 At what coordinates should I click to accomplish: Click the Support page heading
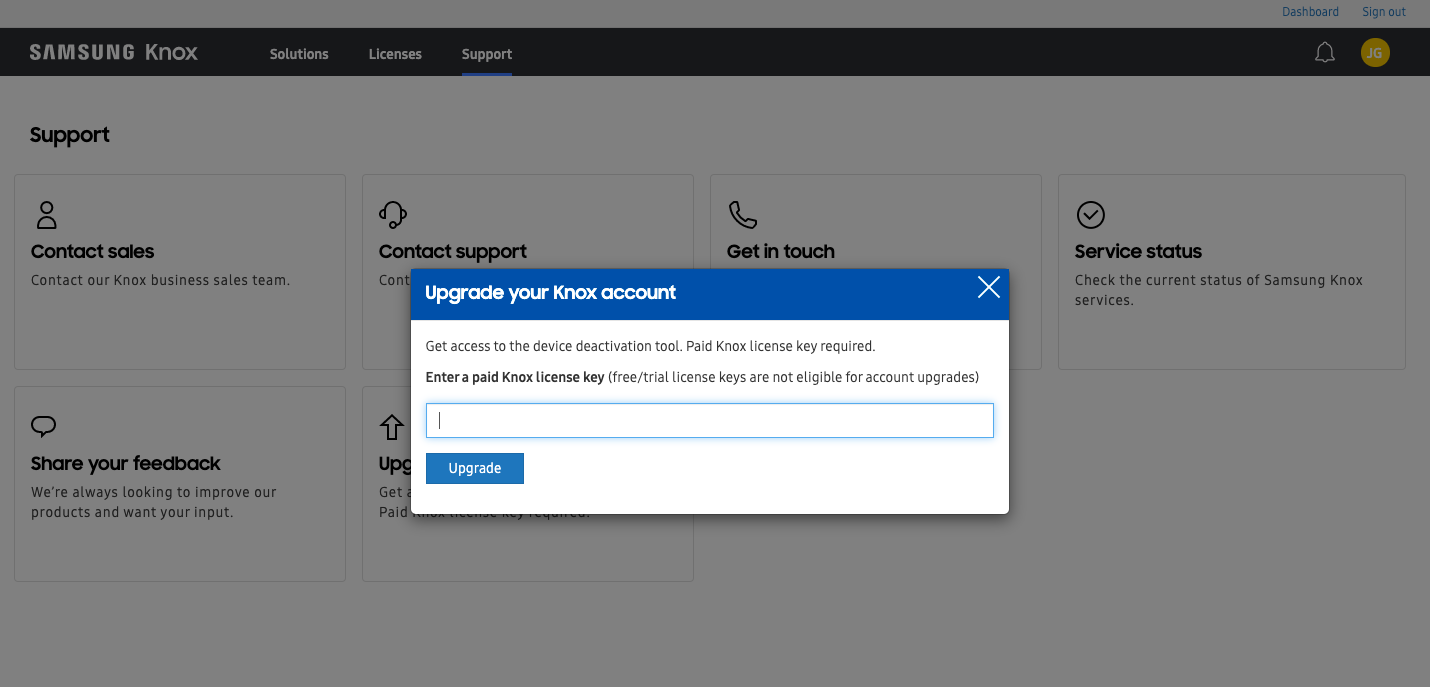coord(70,135)
